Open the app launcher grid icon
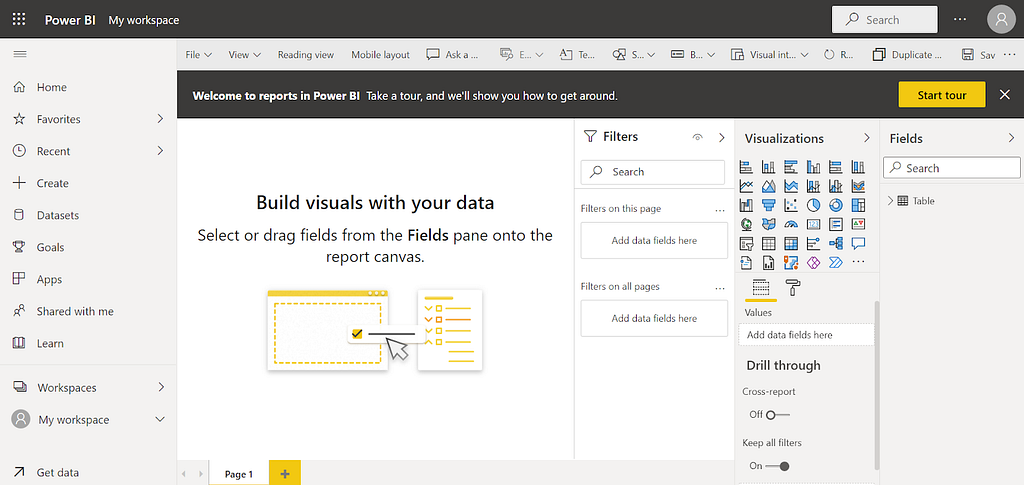This screenshot has height=485, width=1024. tap(19, 20)
